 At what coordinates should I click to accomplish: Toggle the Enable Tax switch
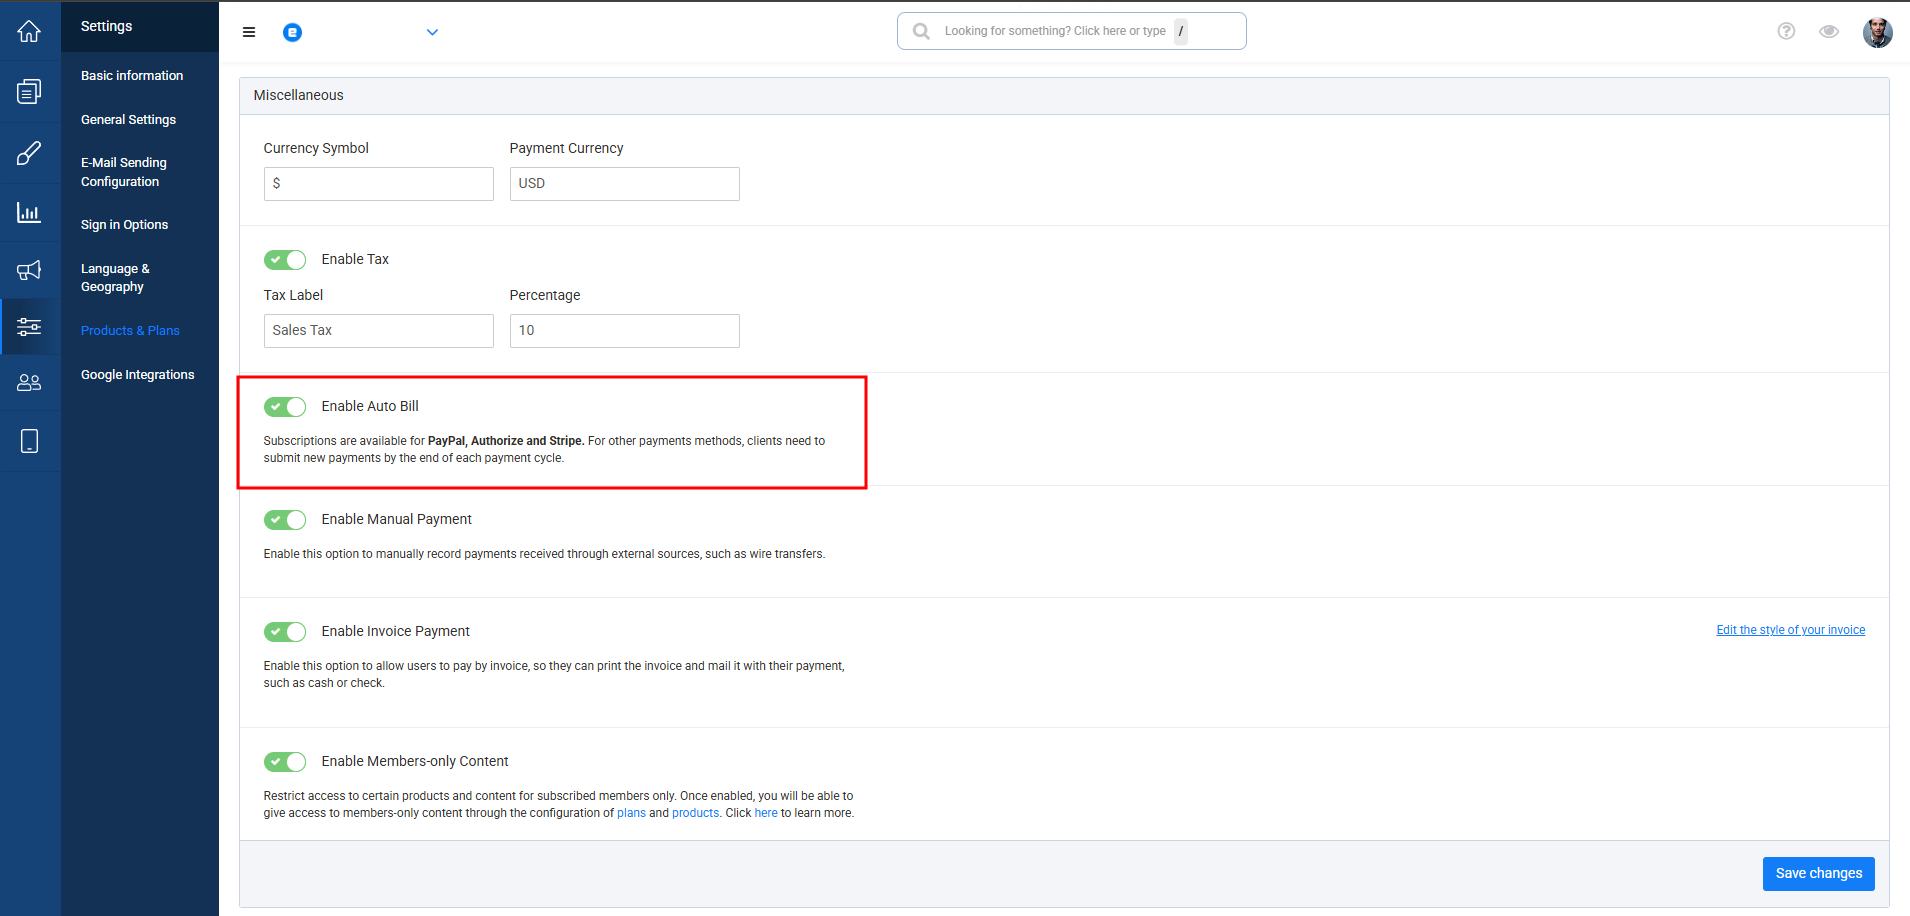click(x=285, y=260)
